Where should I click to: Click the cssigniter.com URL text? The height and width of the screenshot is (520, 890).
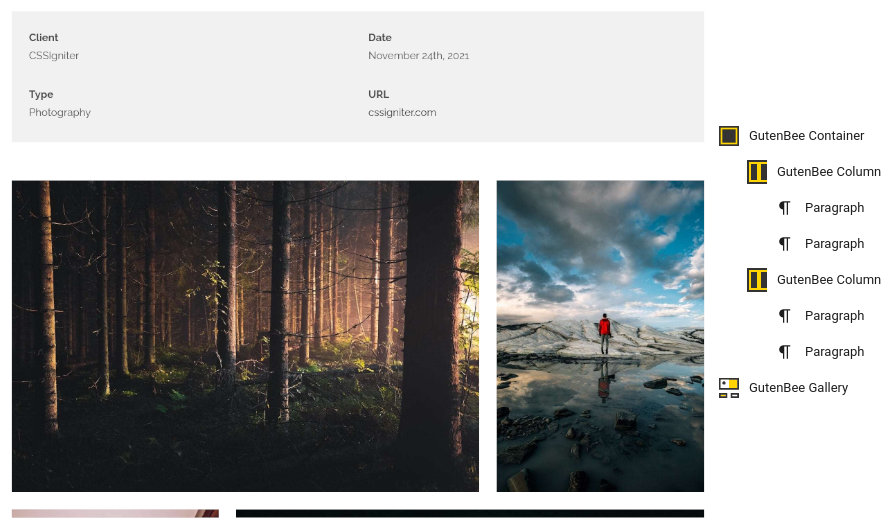coord(402,112)
